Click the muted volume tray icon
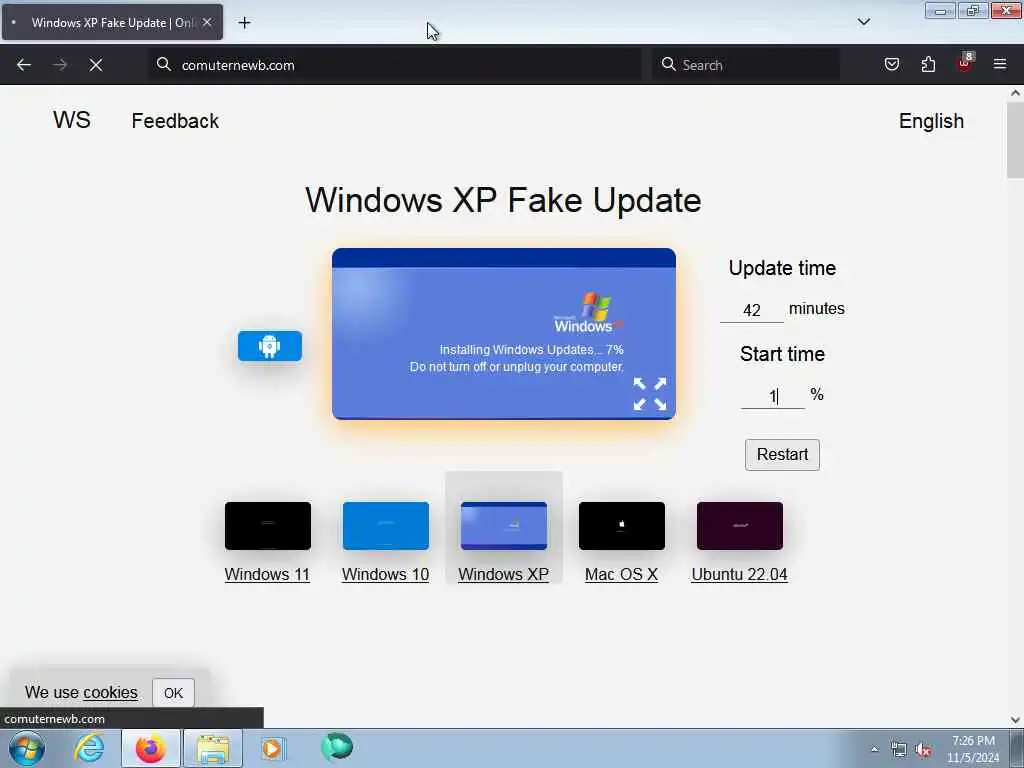Image resolution: width=1024 pixels, height=768 pixels. coord(923,750)
